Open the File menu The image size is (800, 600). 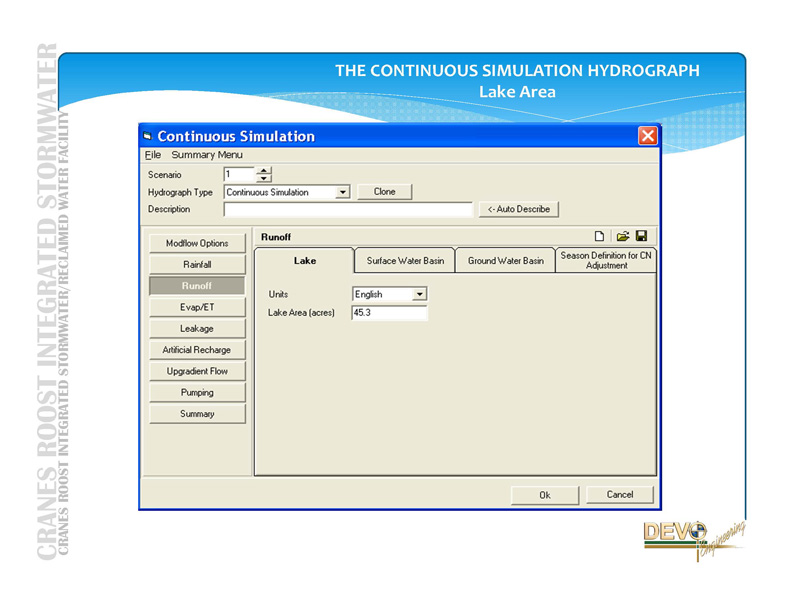coord(152,155)
